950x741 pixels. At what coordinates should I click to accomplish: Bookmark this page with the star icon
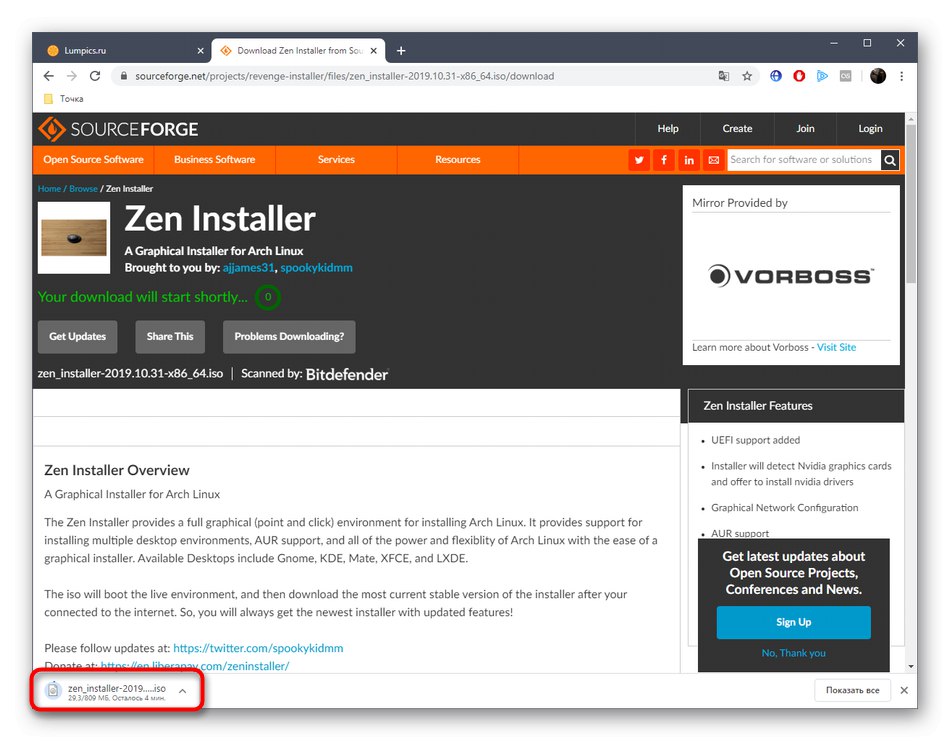(747, 76)
